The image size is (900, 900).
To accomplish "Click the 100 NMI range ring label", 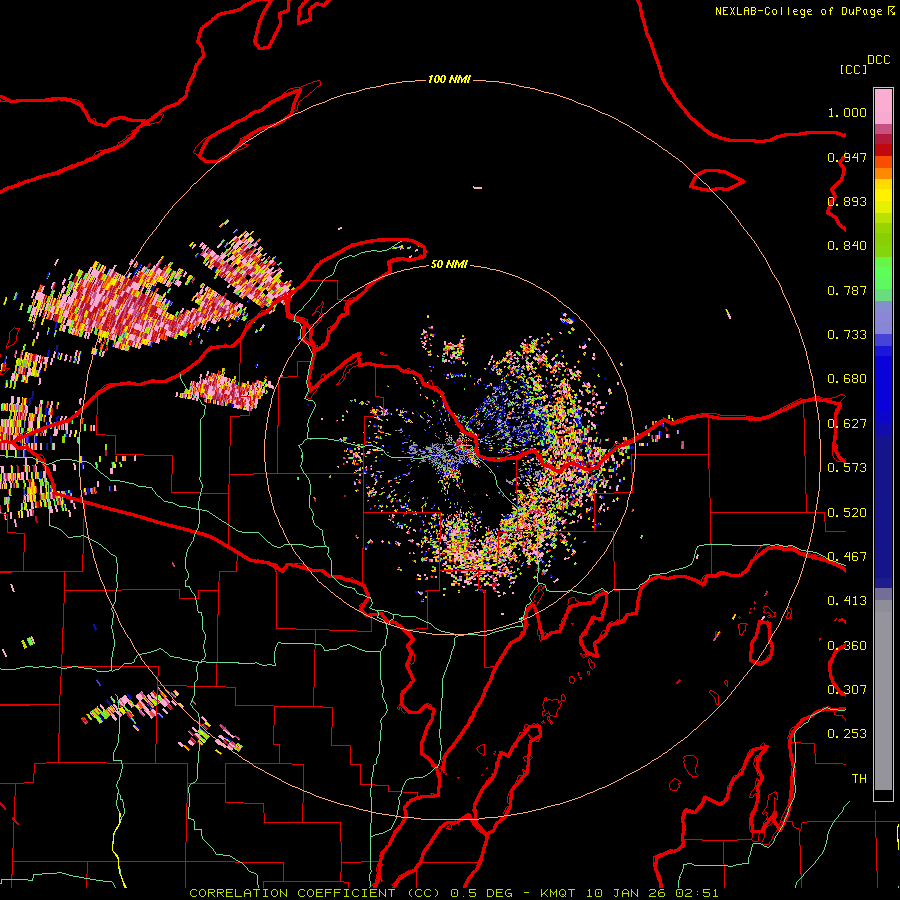I will click(449, 79).
